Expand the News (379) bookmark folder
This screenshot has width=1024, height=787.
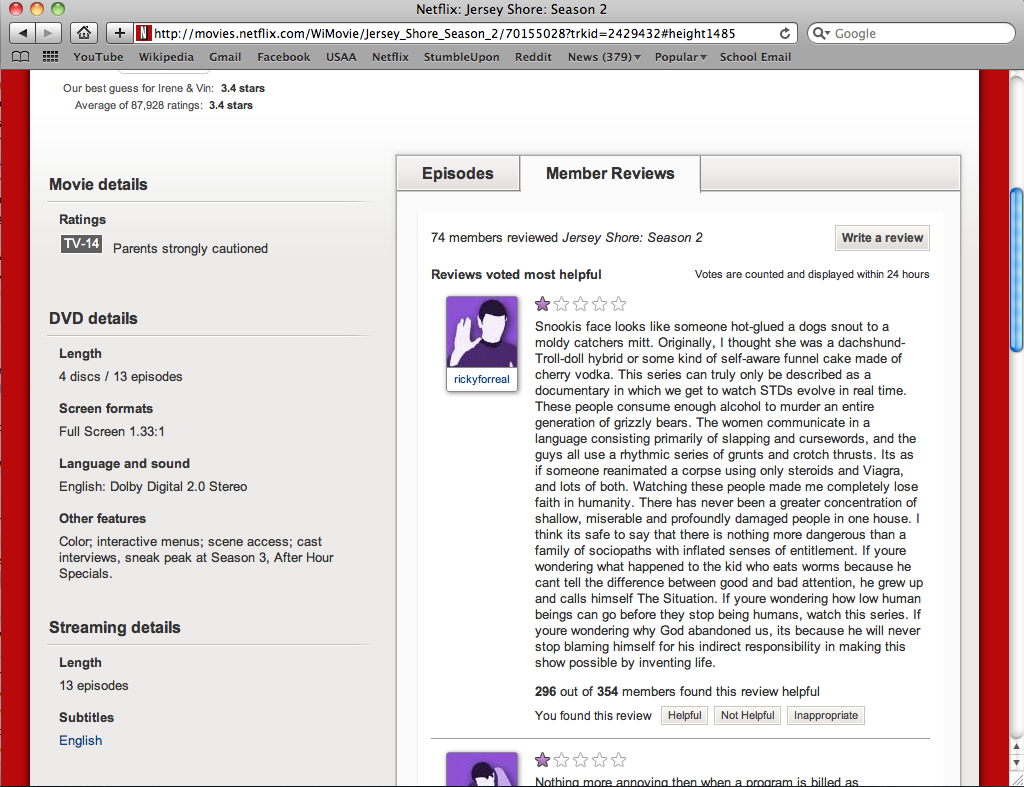click(x=603, y=57)
